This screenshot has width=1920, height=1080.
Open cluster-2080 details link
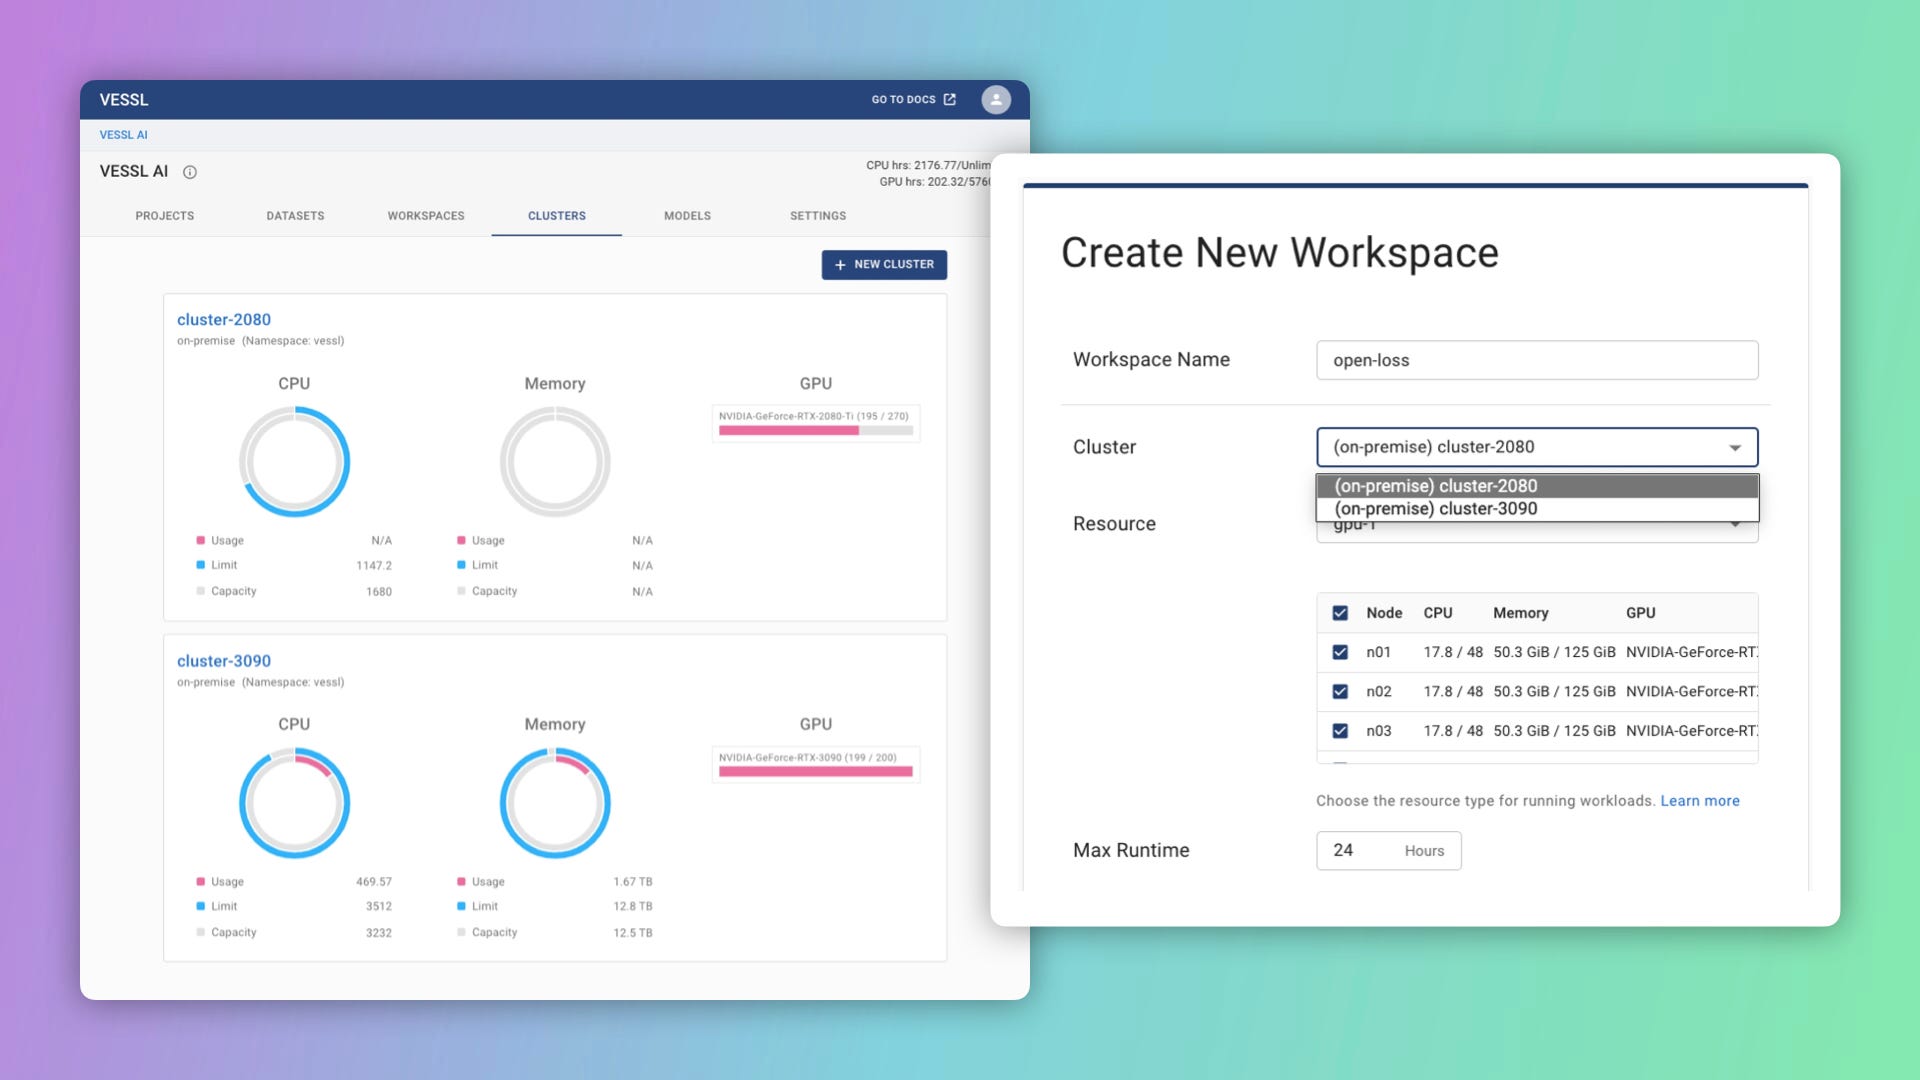pos(224,320)
